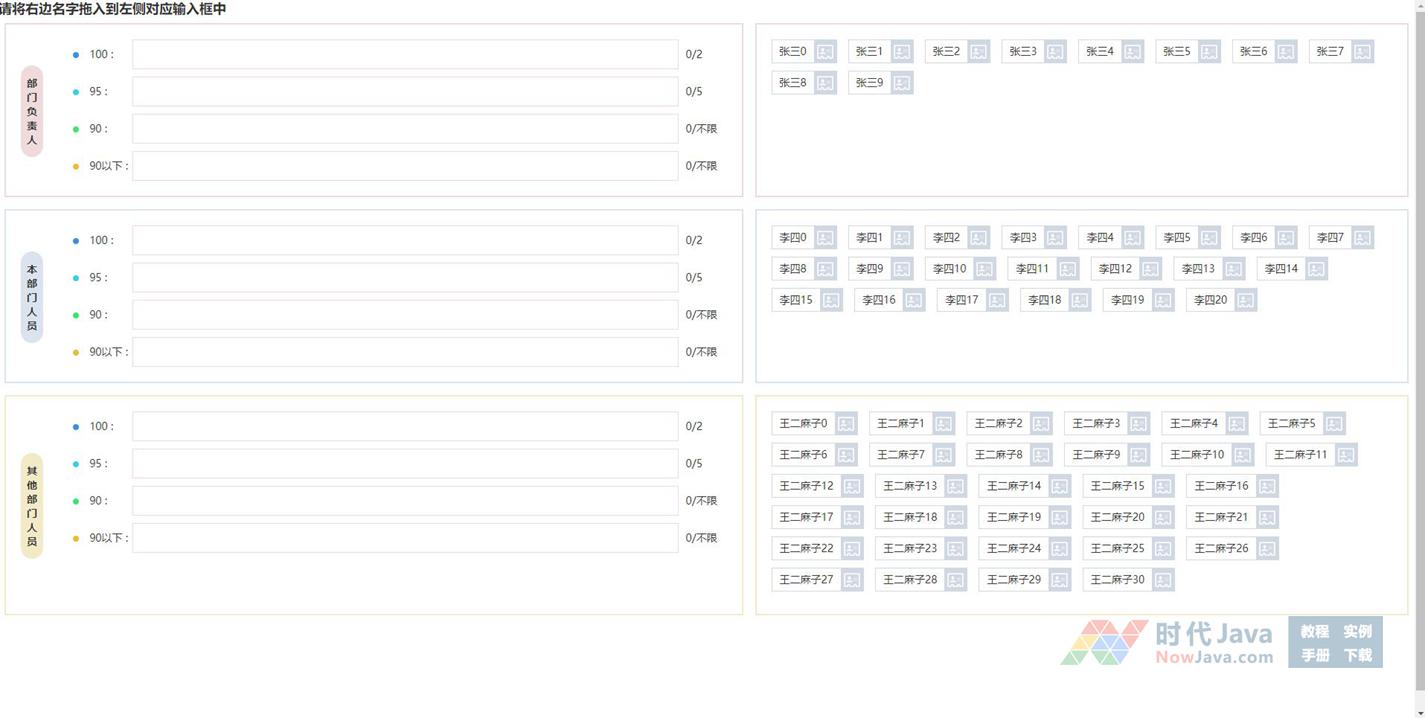The height and width of the screenshot is (718, 1425).
Task: Open the 教程 link in watermark
Action: click(x=1314, y=631)
